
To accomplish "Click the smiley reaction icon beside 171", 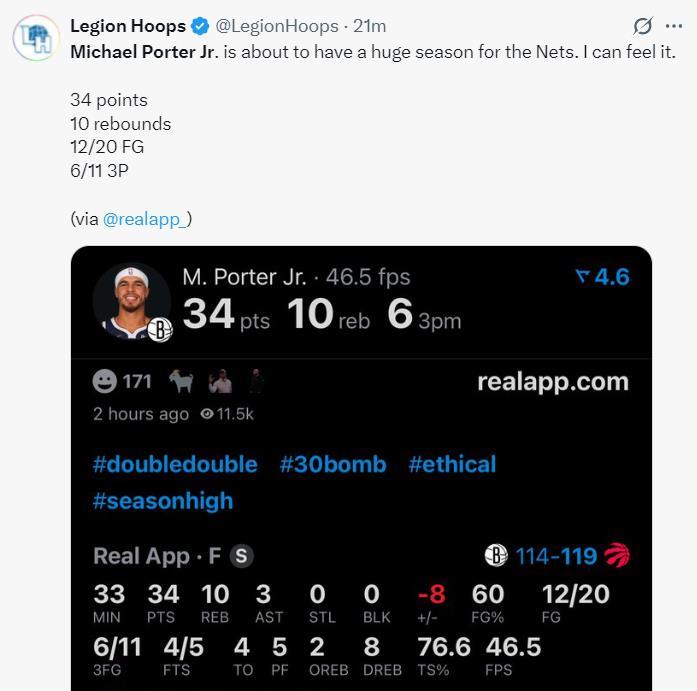I will [104, 381].
